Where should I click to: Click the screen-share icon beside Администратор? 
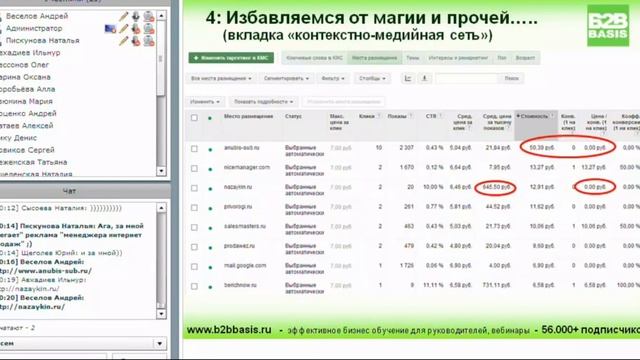pos(110,29)
